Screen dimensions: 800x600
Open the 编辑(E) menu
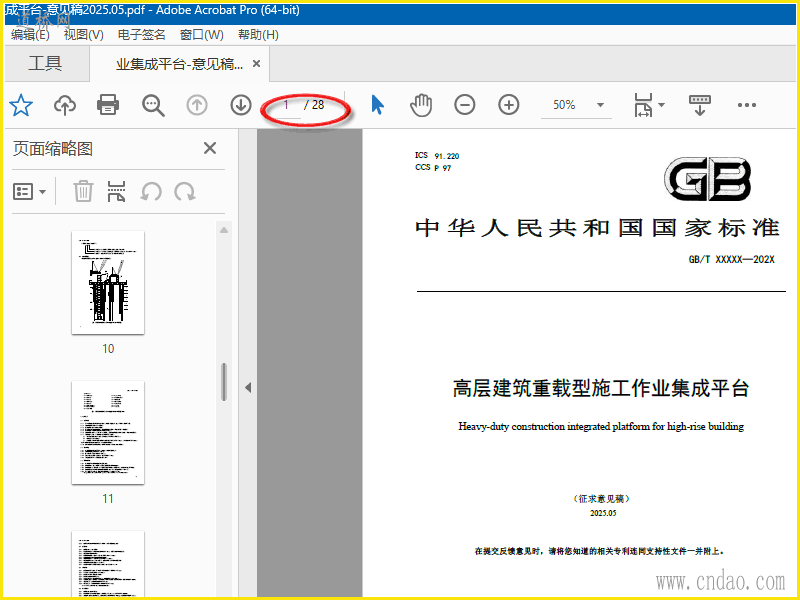[31, 35]
